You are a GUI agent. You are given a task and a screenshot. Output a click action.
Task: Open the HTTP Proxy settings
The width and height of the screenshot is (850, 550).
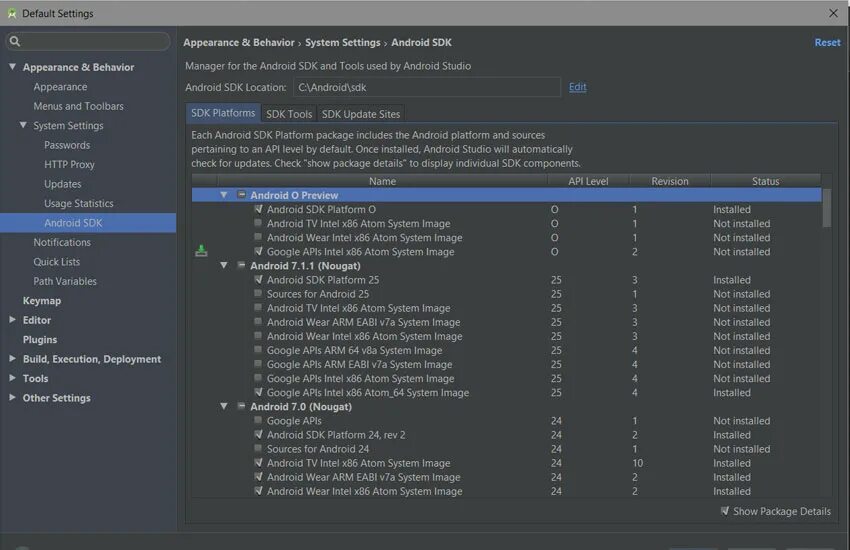(69, 165)
